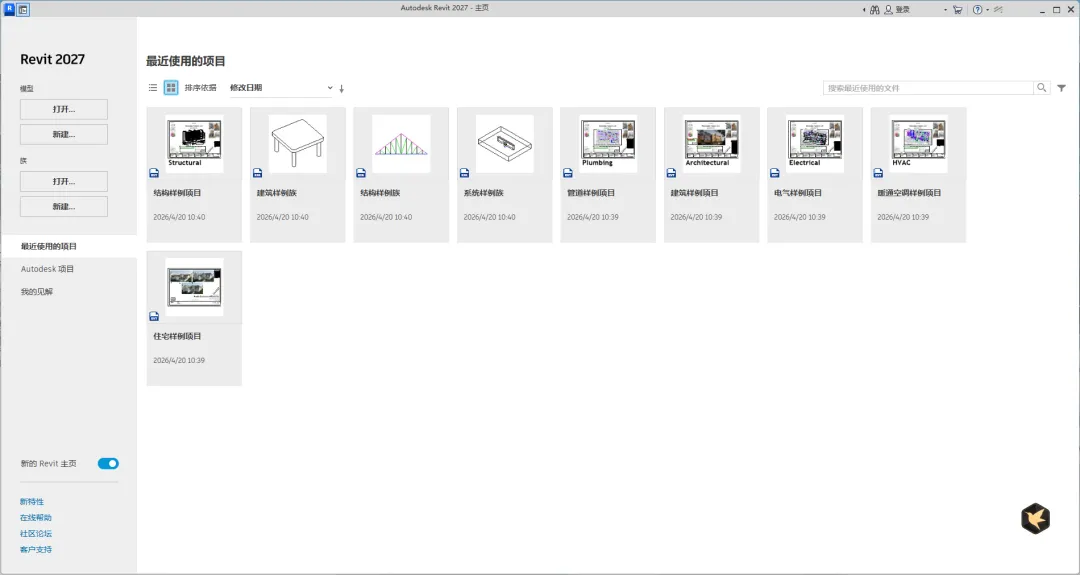Expand the help menu dropdown arrow
The height and width of the screenshot is (575, 1080).
click(987, 10)
